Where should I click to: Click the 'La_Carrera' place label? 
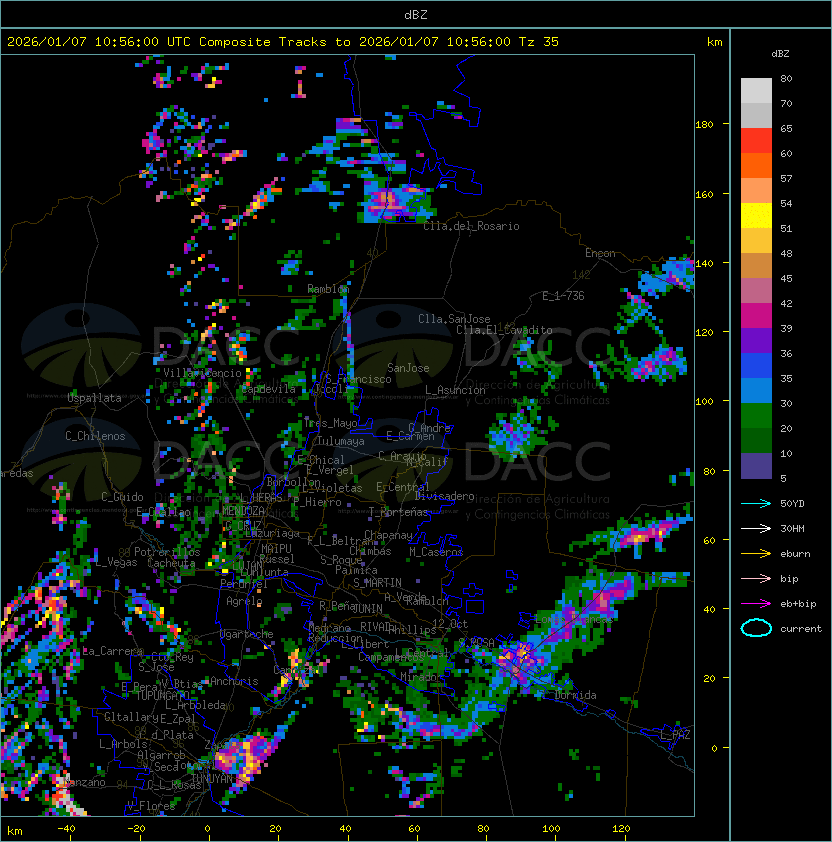tap(113, 651)
